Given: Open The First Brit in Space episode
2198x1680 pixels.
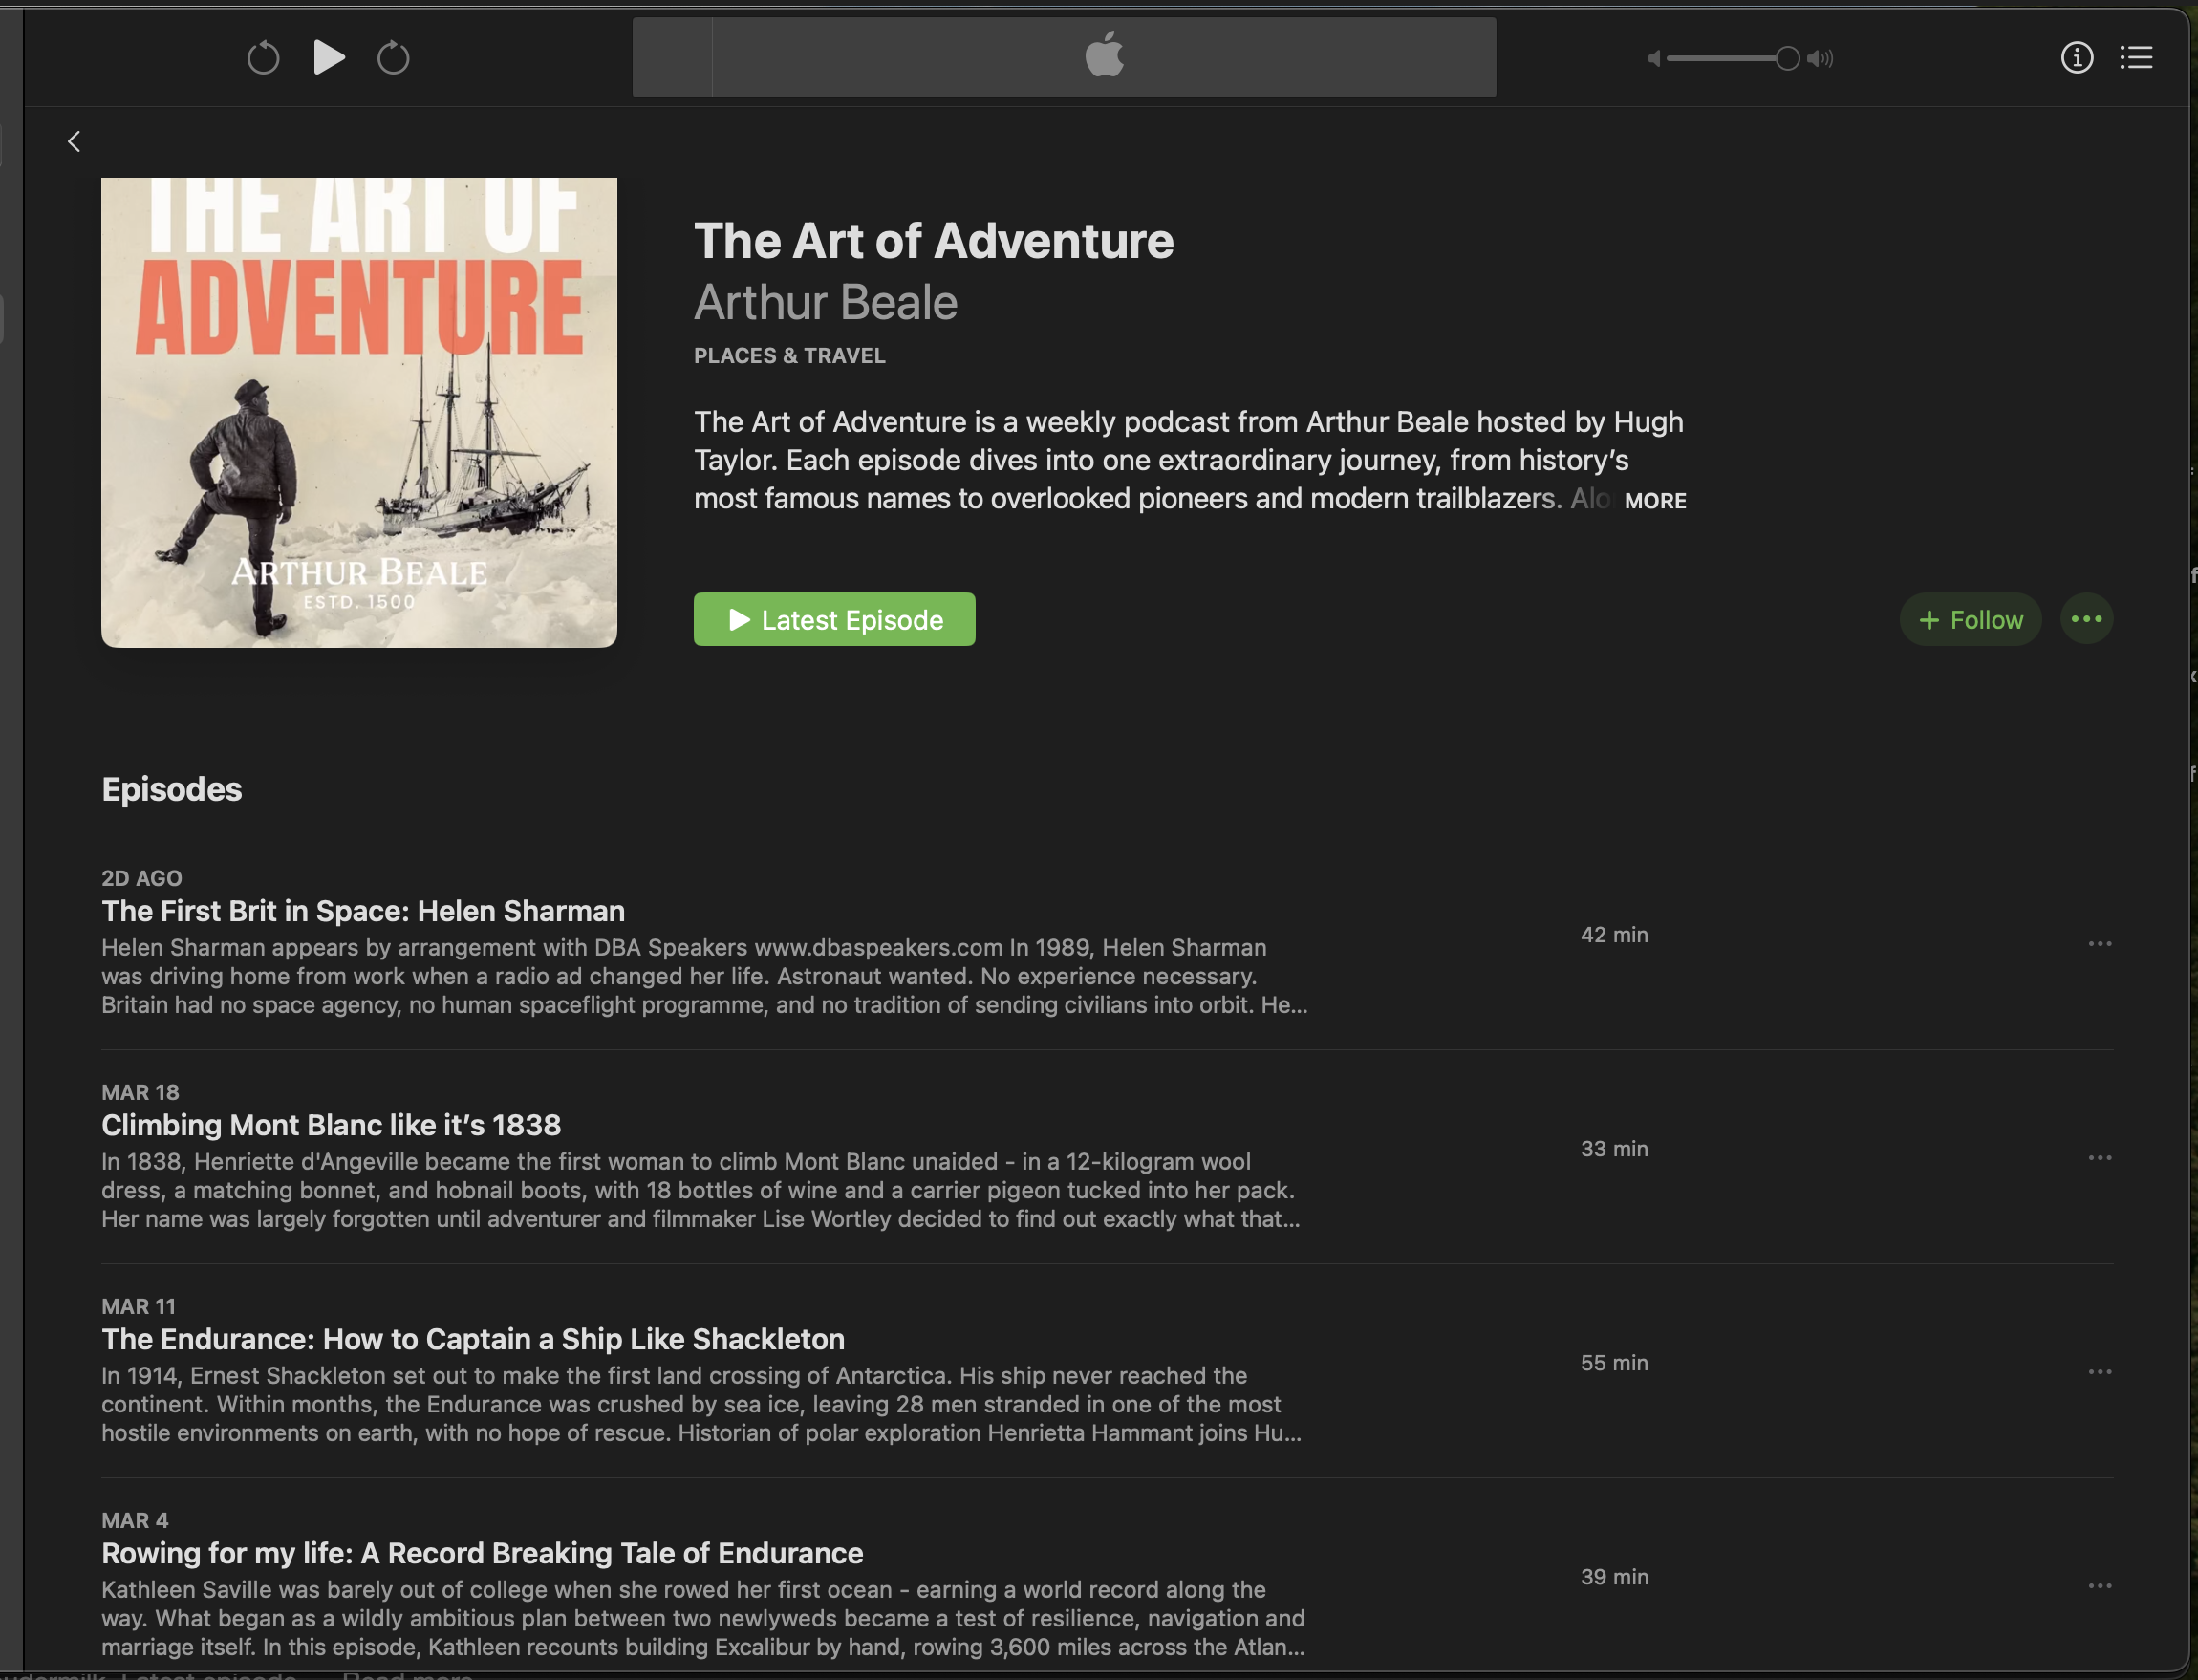Looking at the screenshot, I should point(363,911).
